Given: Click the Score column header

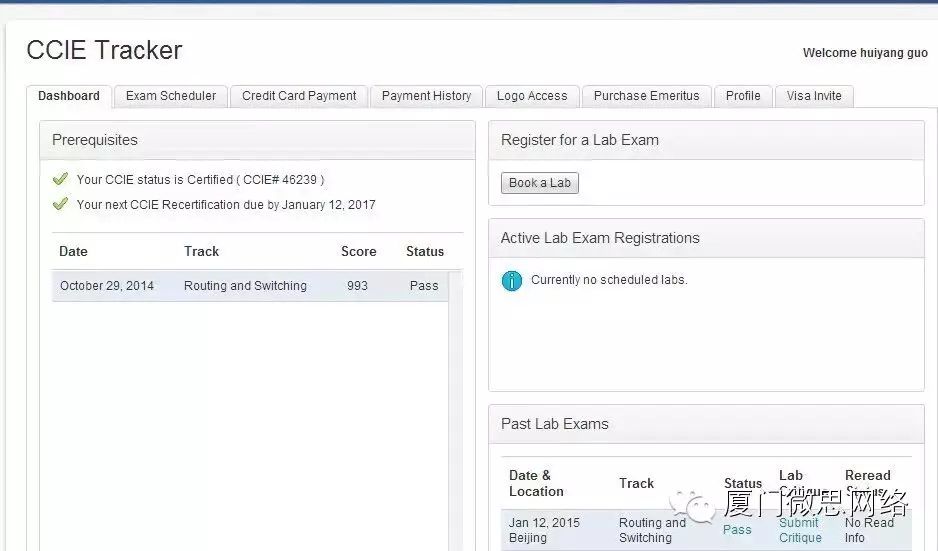Looking at the screenshot, I should tap(358, 251).
